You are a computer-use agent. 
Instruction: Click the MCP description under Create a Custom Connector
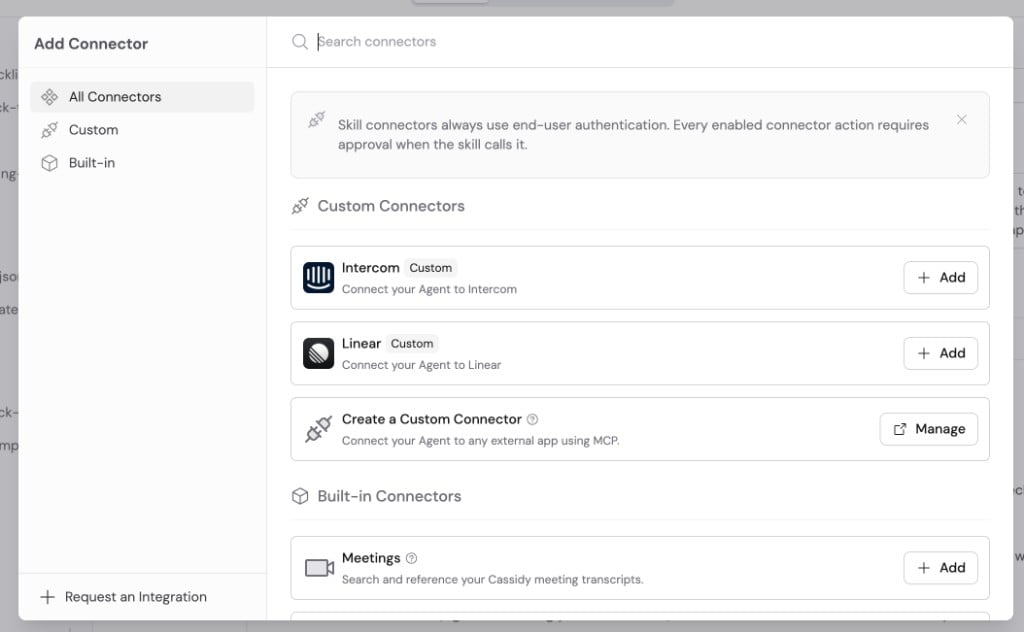(x=481, y=441)
